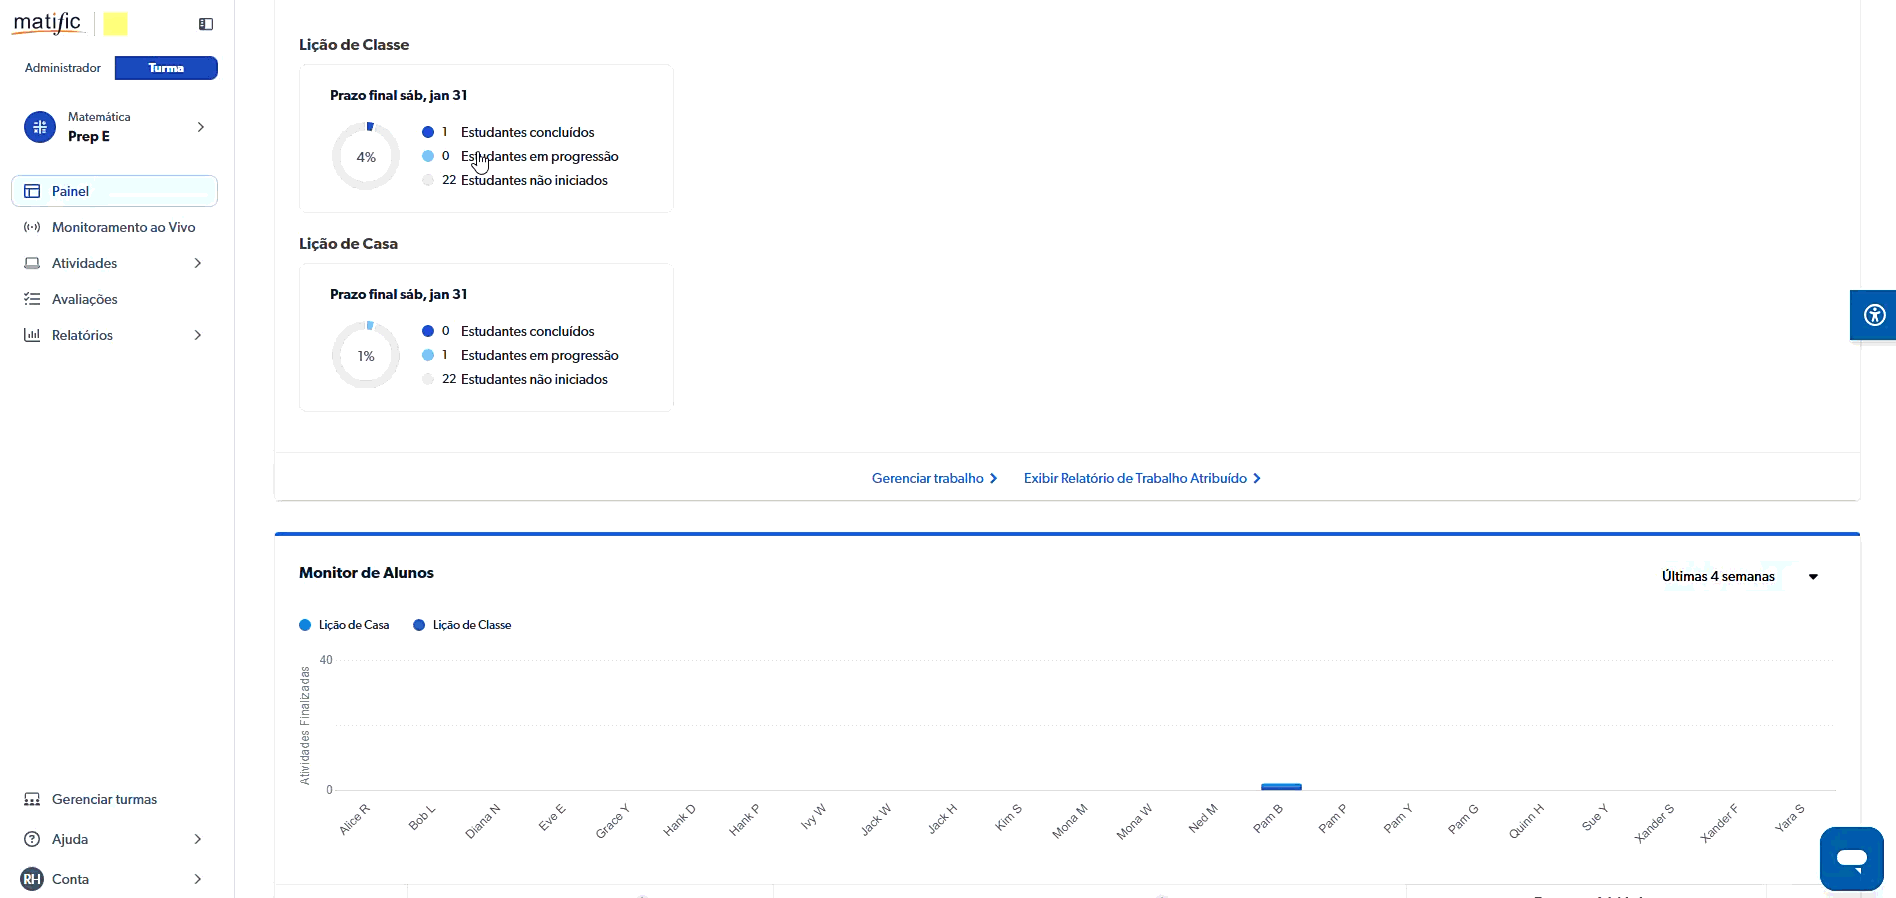This screenshot has height=898, width=1896.
Task: Click the Matific logo
Action: (47, 23)
